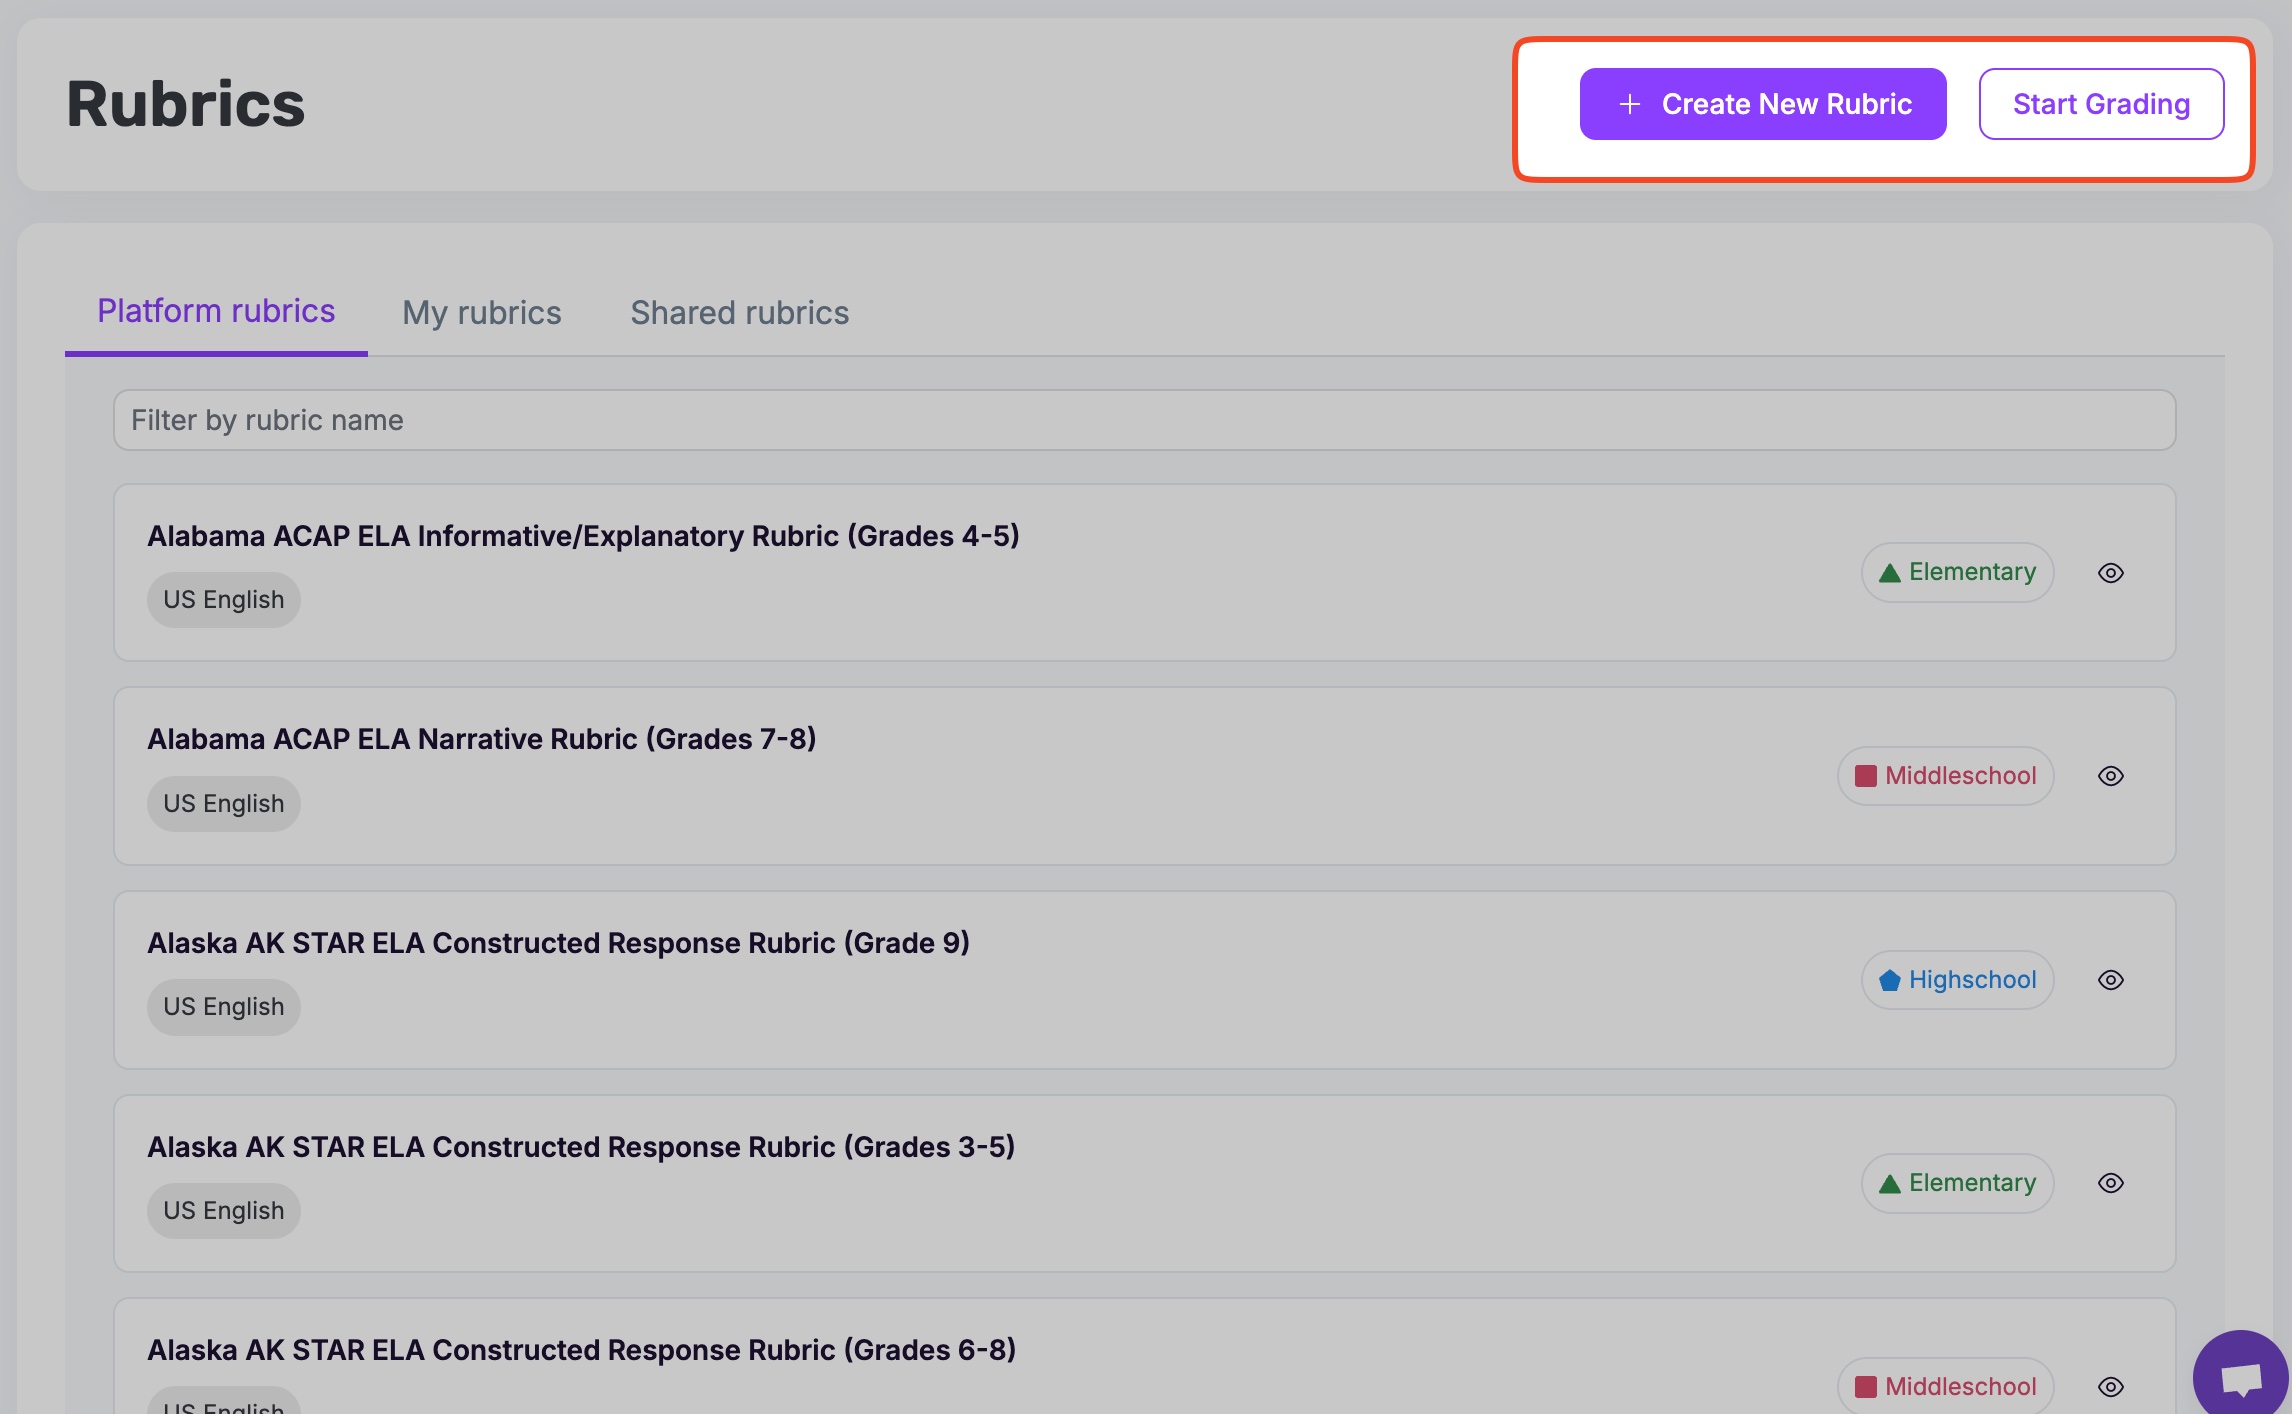Click eye icon for Alabama Informative/Explanatory rubric
Viewport: 2292px width, 1414px height.
click(2110, 573)
